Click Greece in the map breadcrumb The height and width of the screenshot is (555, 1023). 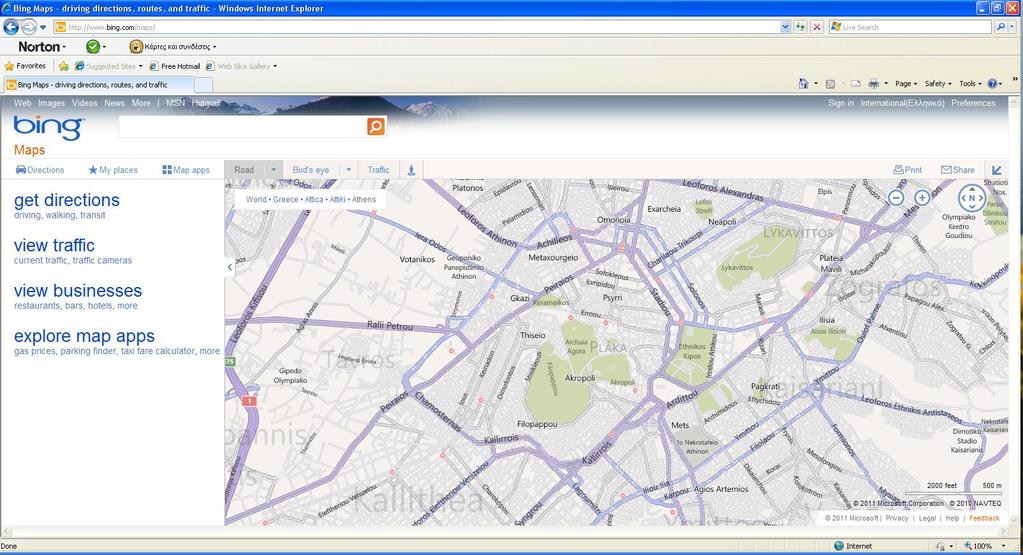[x=286, y=200]
